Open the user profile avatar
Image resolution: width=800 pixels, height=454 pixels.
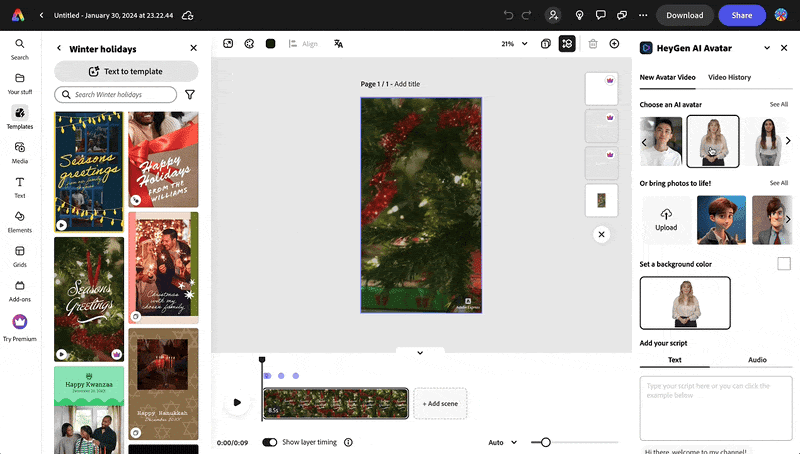tap(781, 15)
